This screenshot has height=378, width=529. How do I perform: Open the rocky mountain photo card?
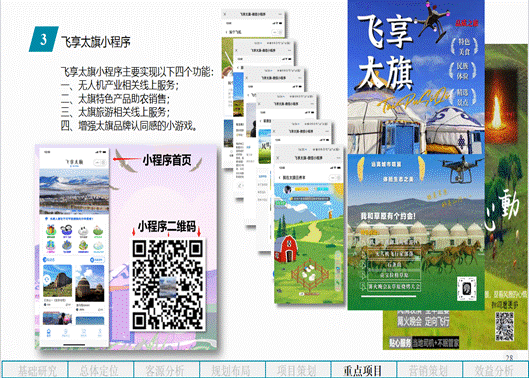(x=57, y=281)
